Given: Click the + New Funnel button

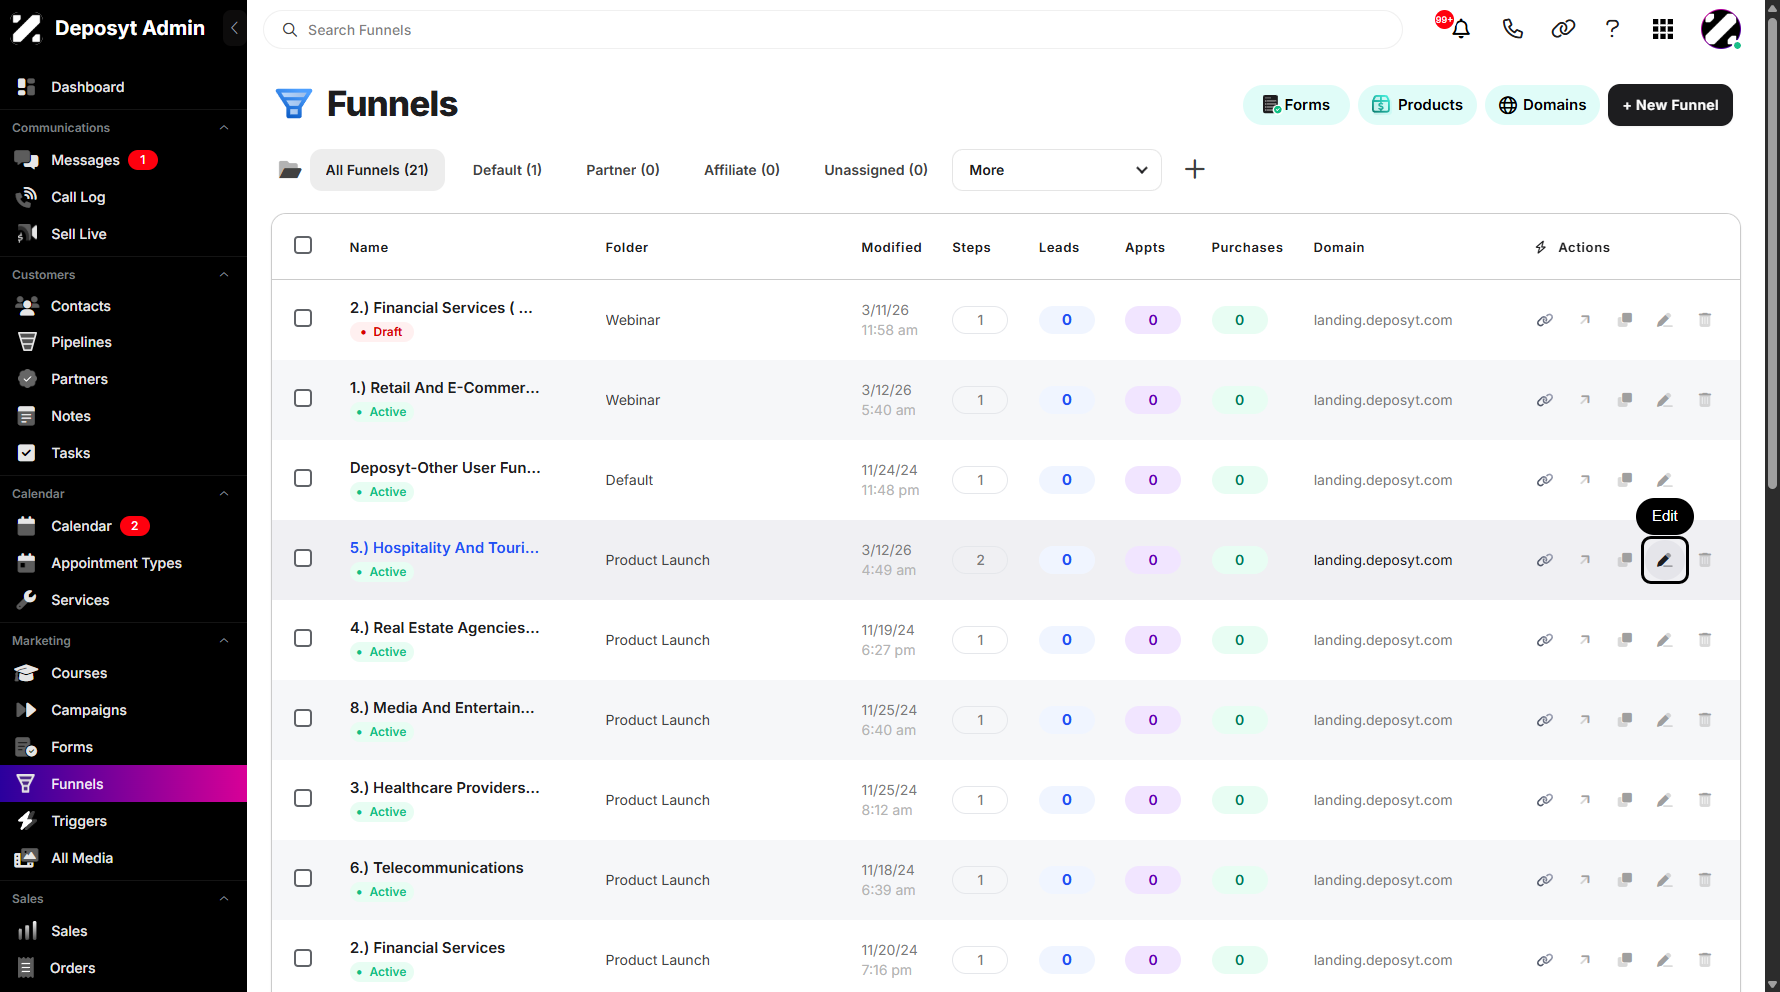Looking at the screenshot, I should (x=1670, y=105).
